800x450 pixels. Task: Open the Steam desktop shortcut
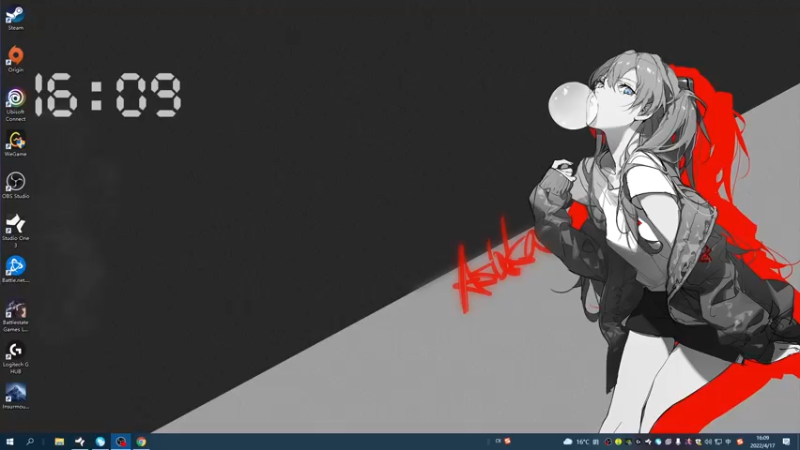click(15, 18)
